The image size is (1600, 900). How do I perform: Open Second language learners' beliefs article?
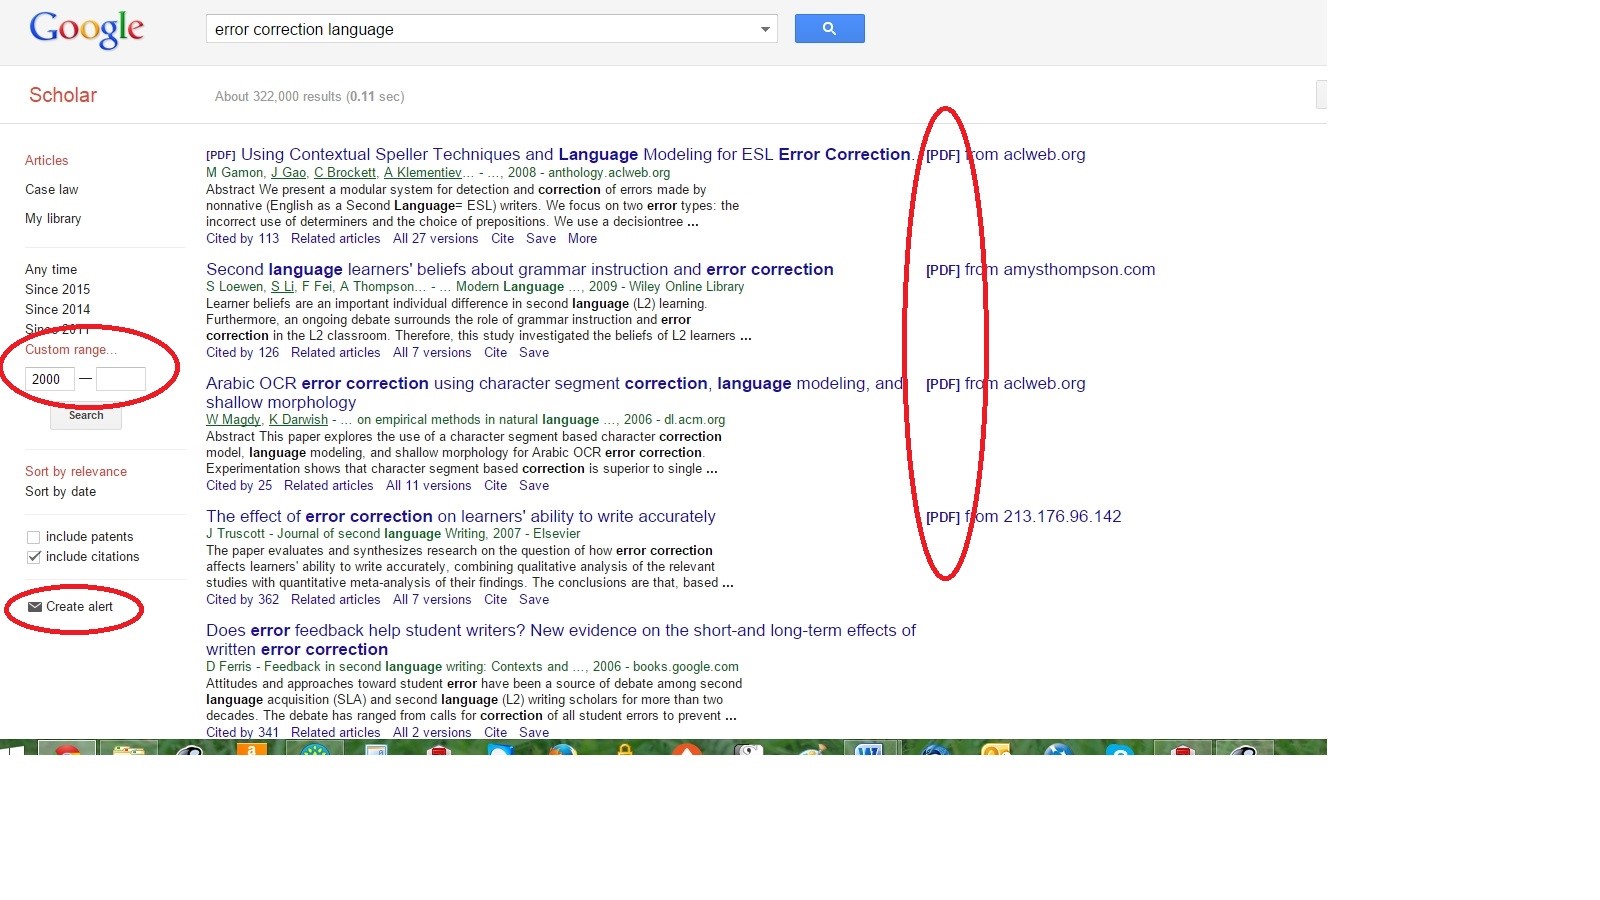[x=520, y=269]
